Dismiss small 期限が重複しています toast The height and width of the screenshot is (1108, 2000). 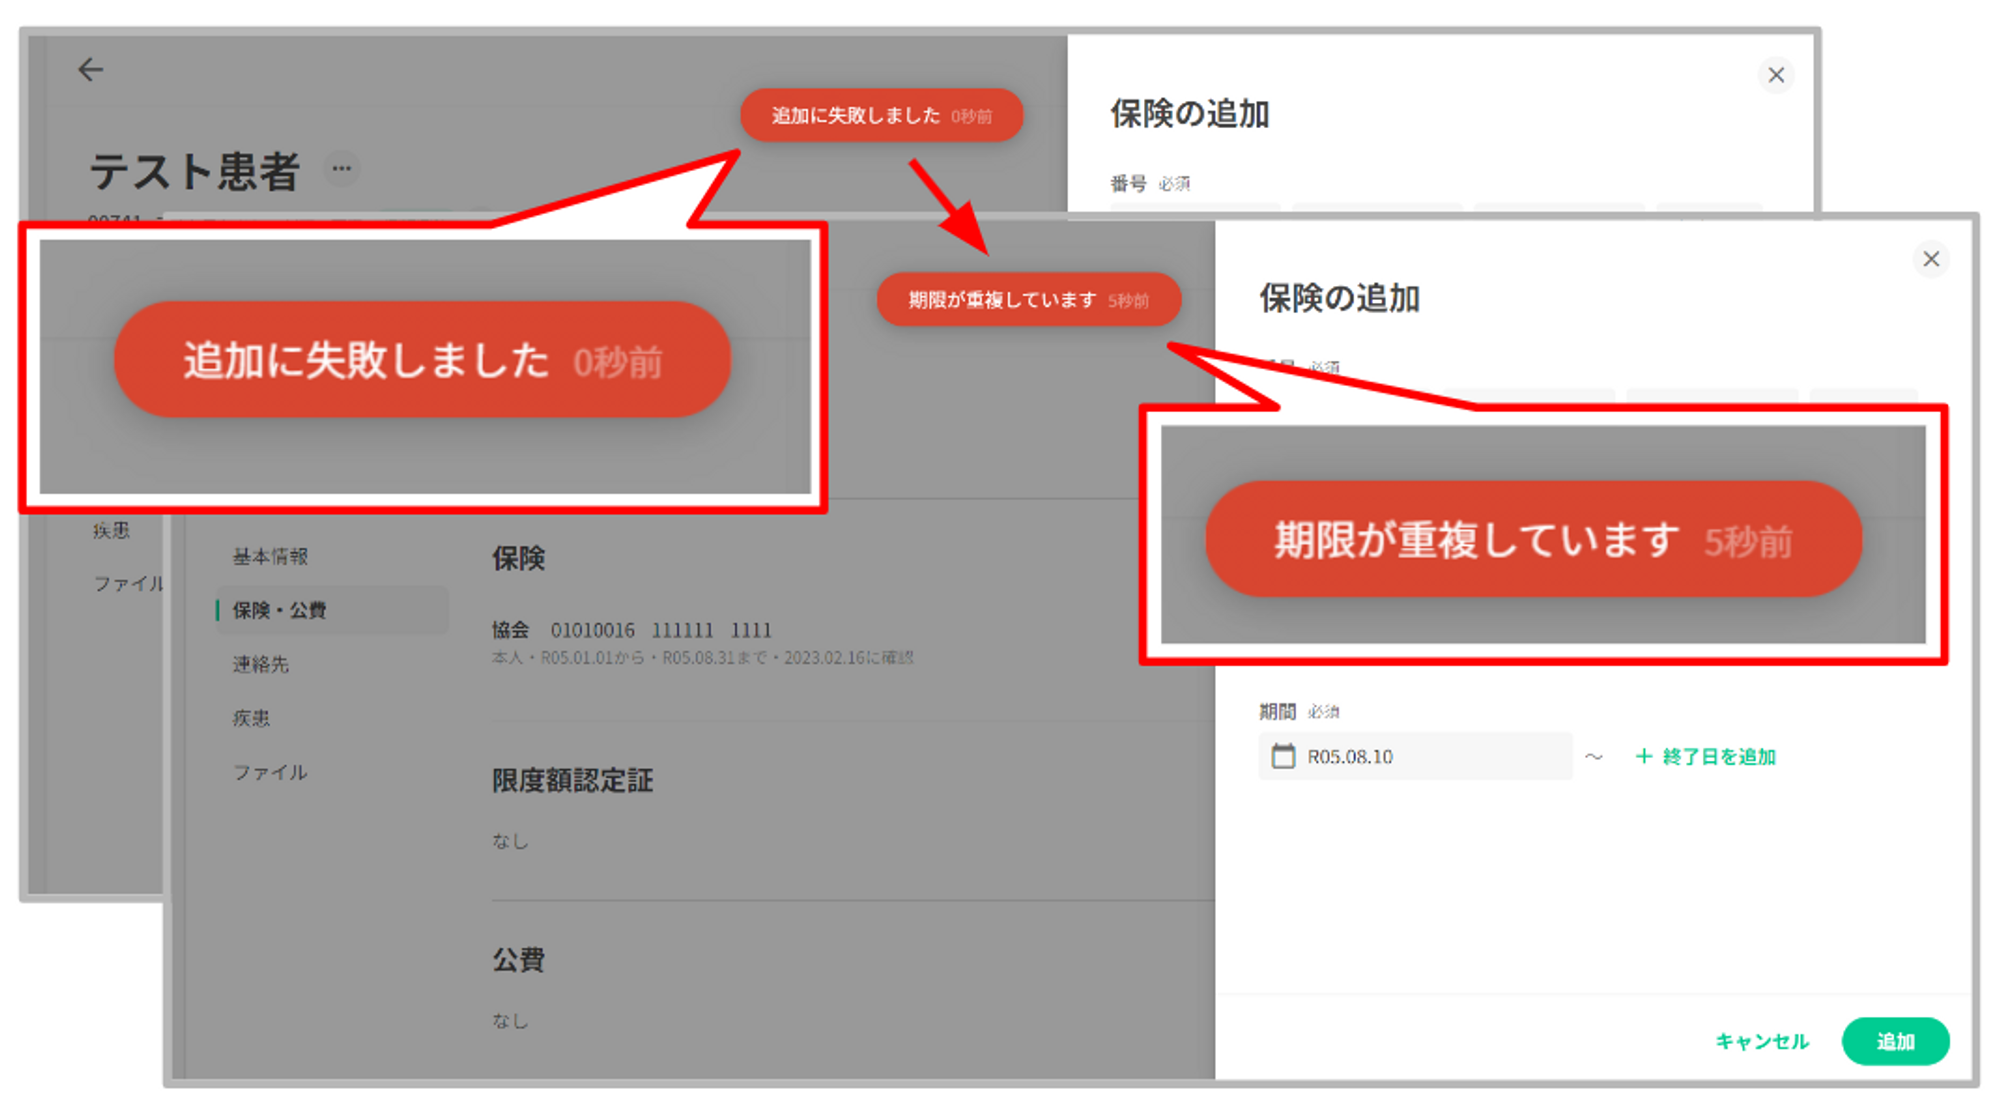click(1027, 300)
